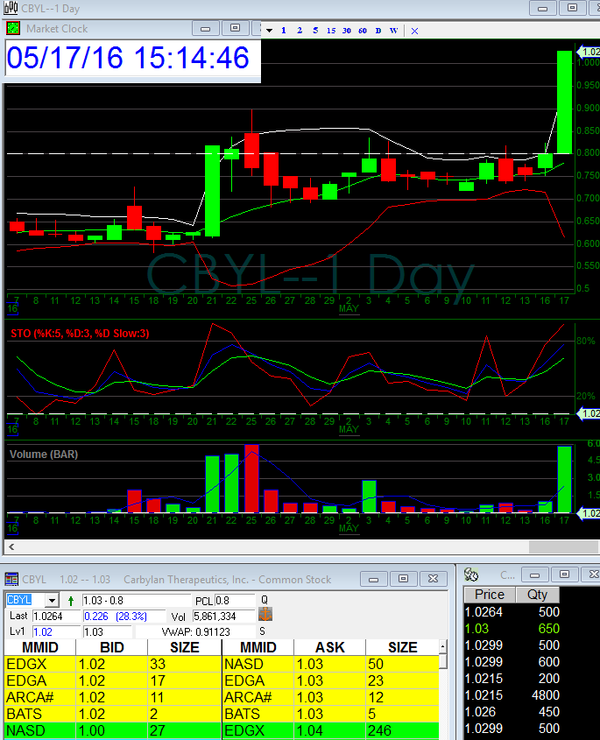Select the BATS 1.02 bid row

click(x=112, y=714)
